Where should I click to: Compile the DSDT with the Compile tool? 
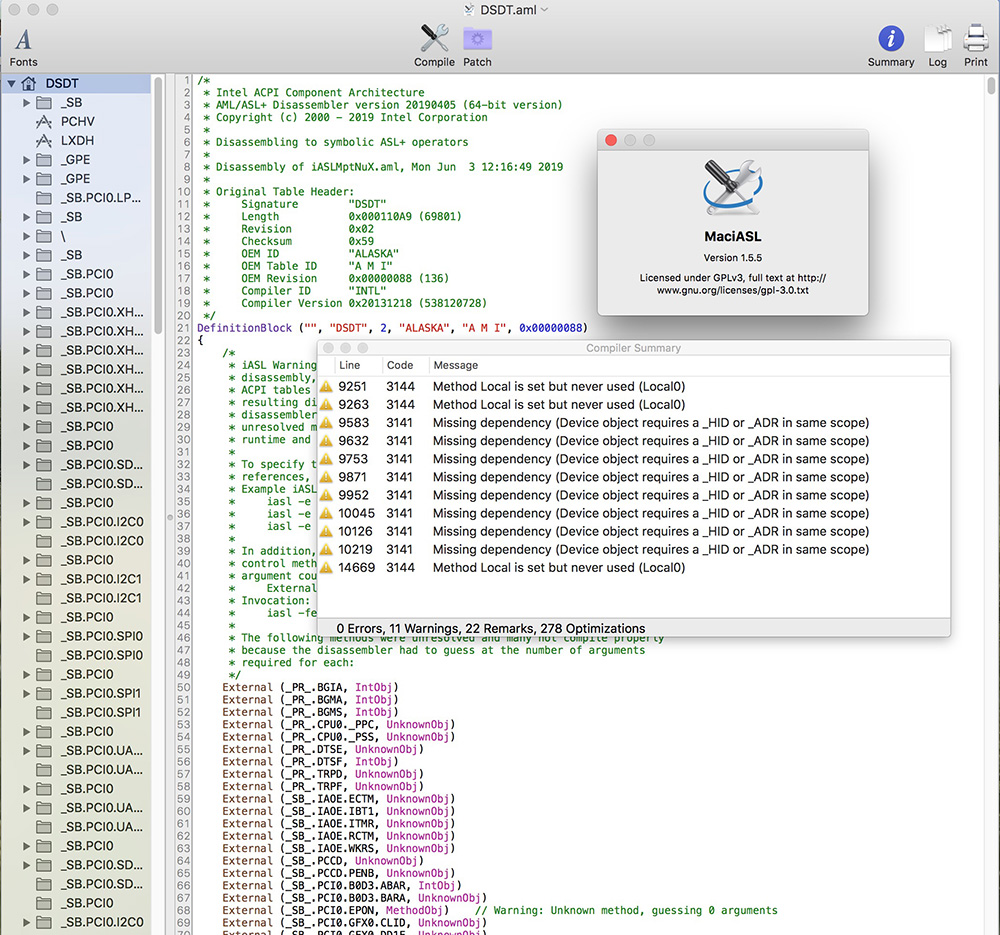434,45
